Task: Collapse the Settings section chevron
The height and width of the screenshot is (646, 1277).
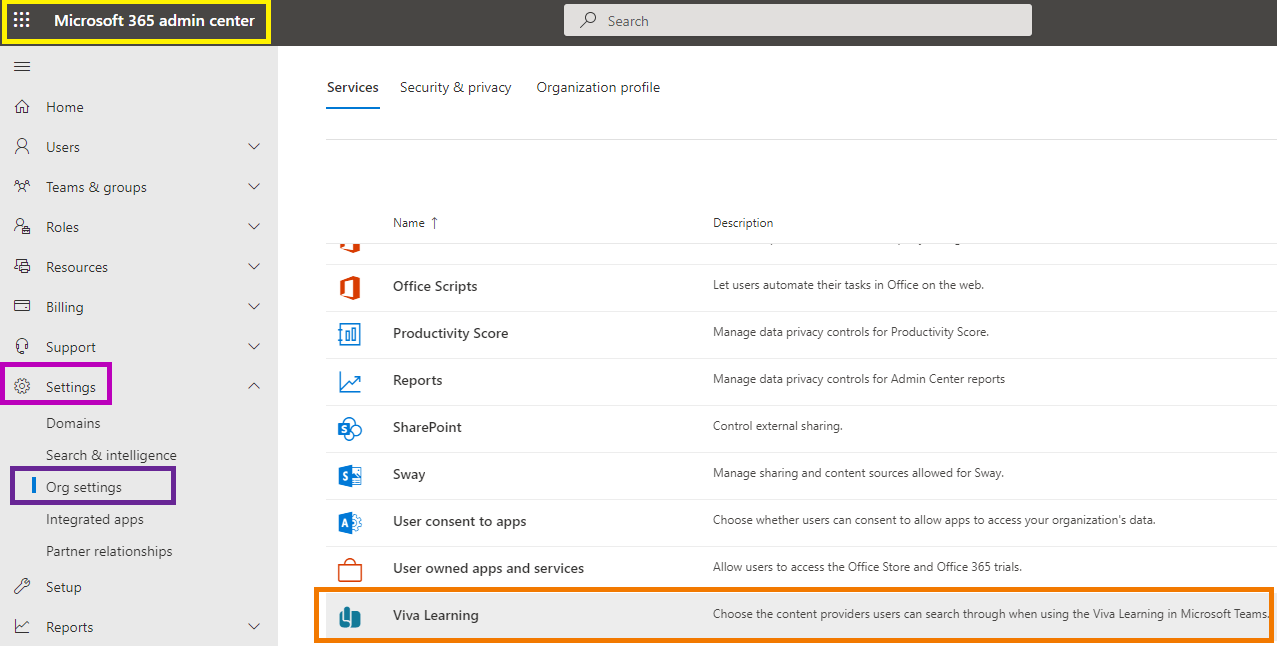Action: [254, 386]
